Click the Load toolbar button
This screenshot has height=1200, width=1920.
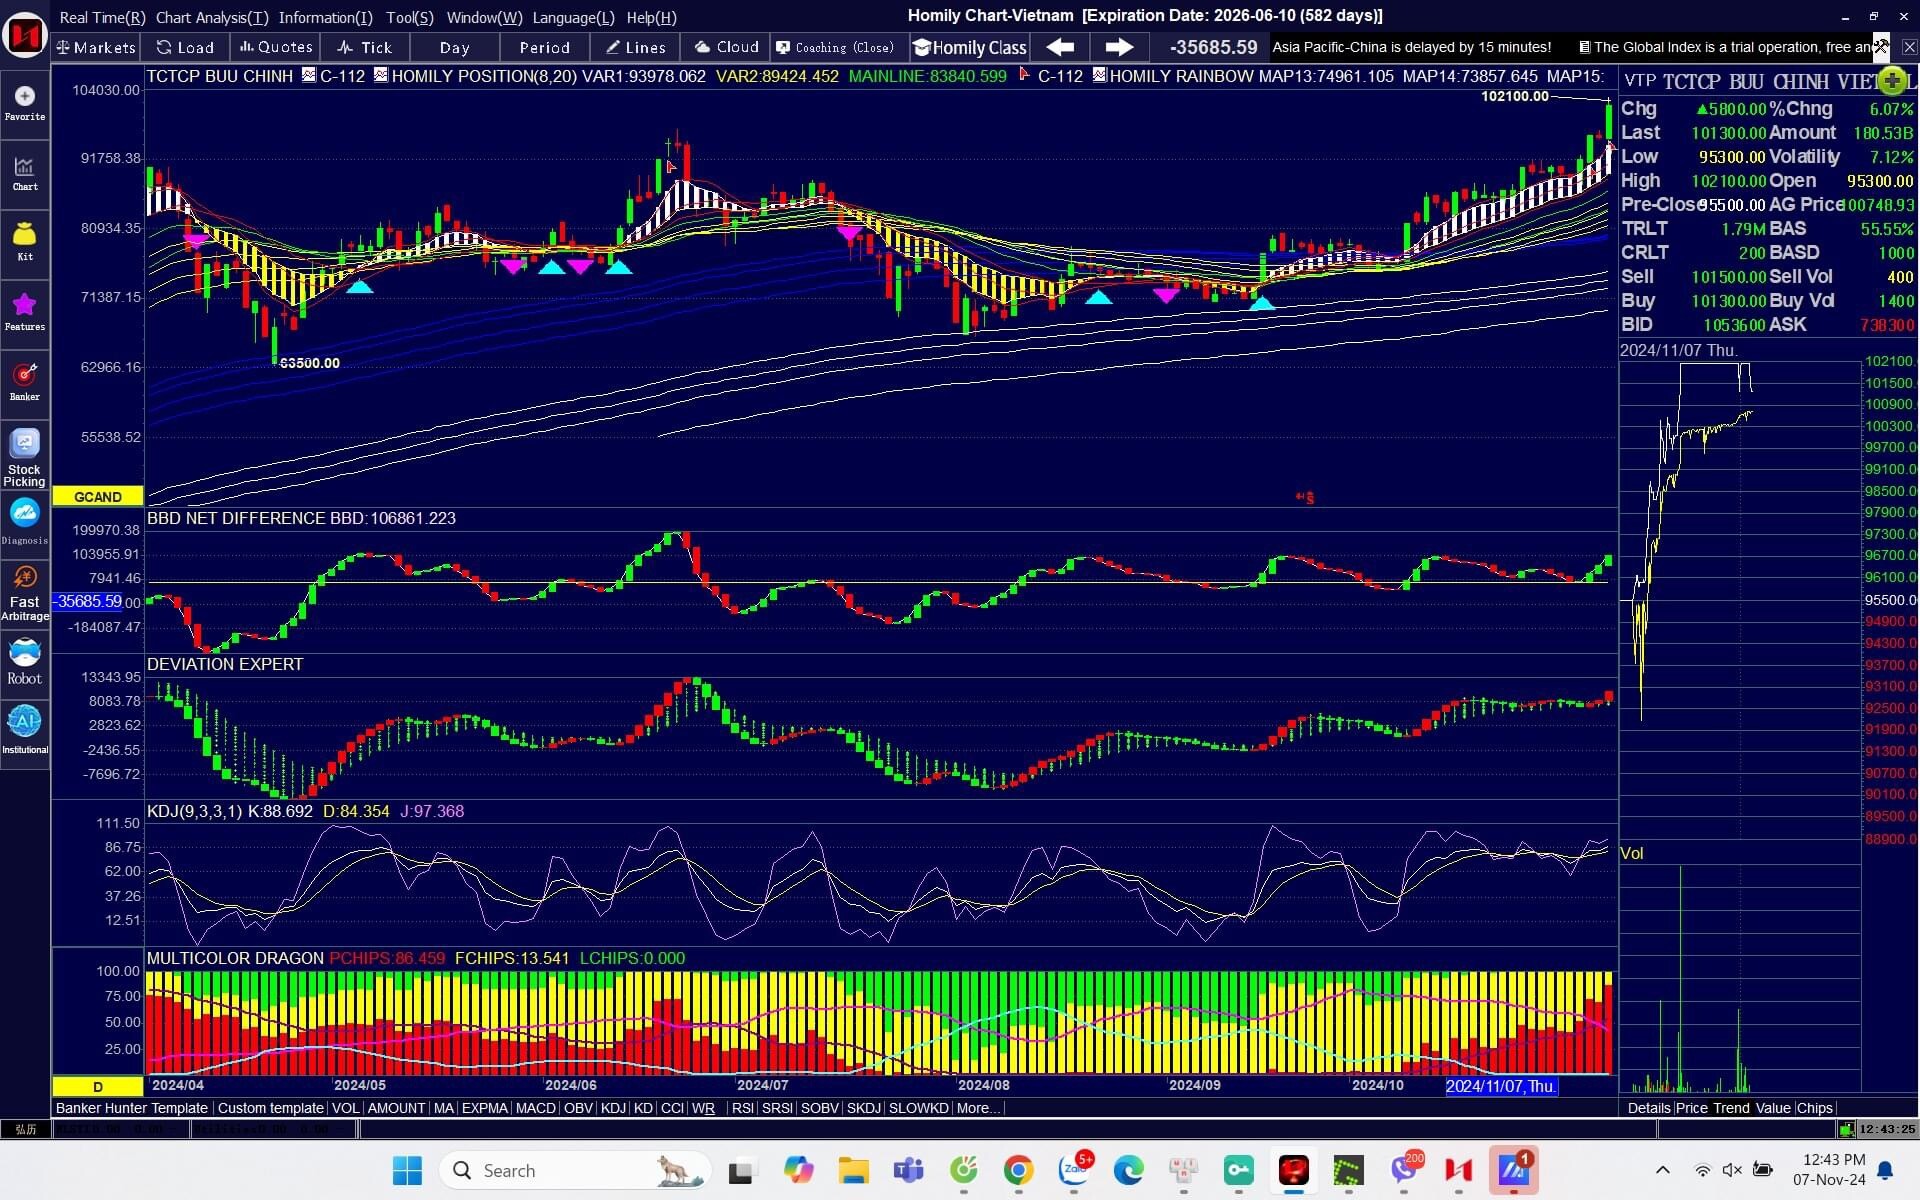click(x=185, y=47)
